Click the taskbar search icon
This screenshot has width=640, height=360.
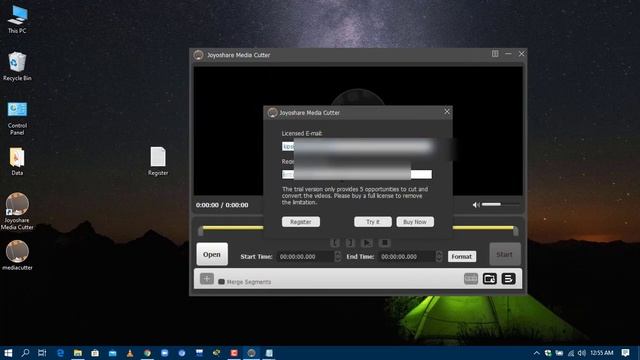pos(25,353)
